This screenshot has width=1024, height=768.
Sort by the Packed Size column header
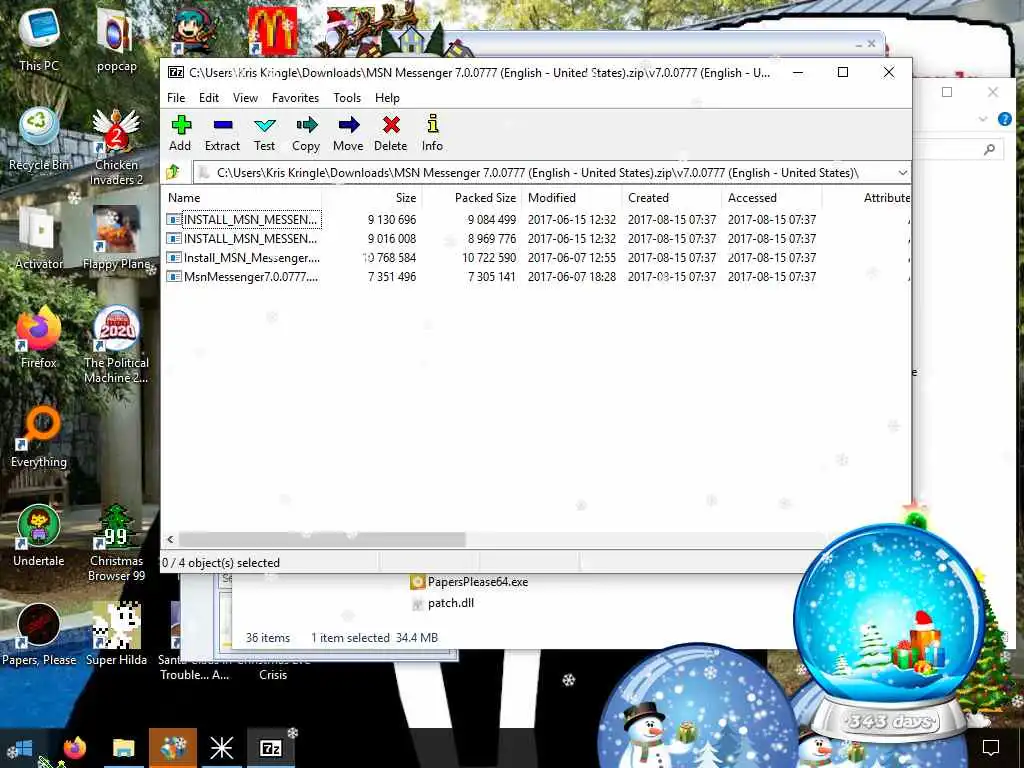pos(472,198)
